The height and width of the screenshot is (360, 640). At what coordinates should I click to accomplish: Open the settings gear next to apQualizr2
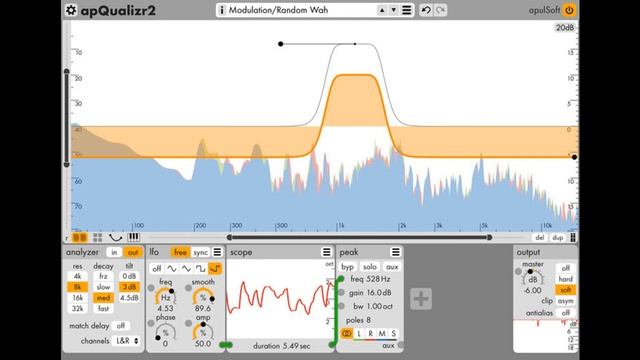pos(71,10)
